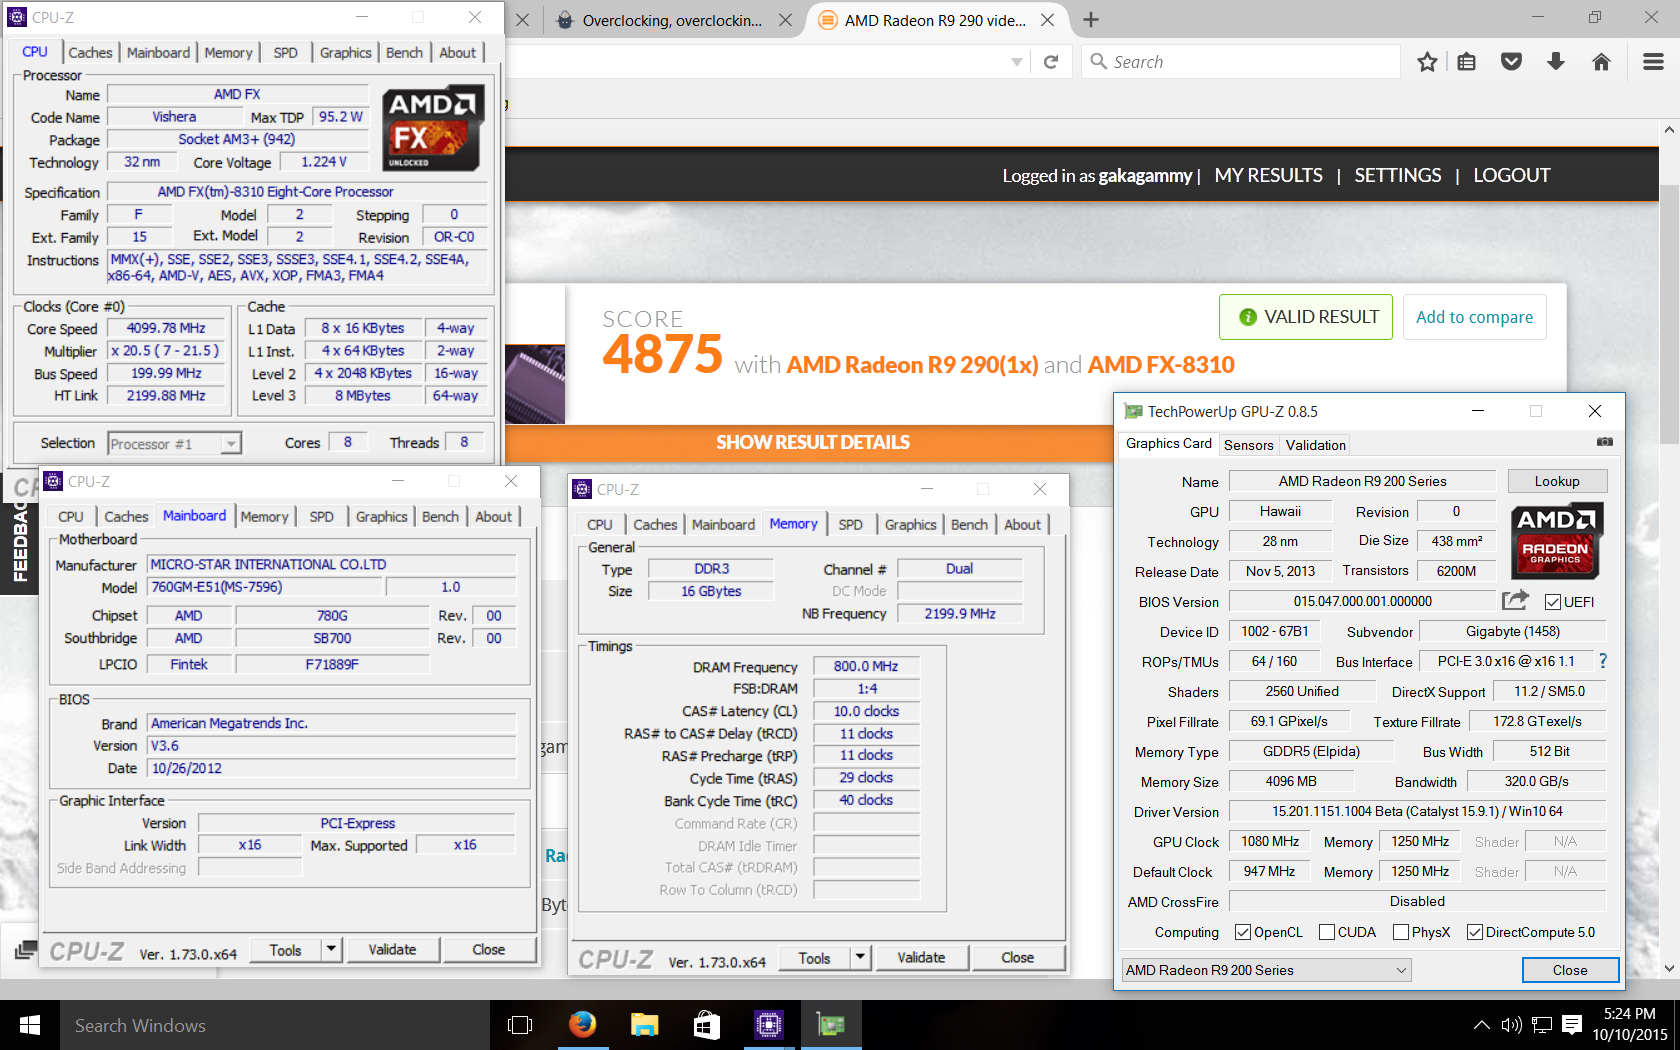This screenshot has width=1680, height=1050.
Task: Click the network icon in system tray
Action: [x=1542, y=1025]
